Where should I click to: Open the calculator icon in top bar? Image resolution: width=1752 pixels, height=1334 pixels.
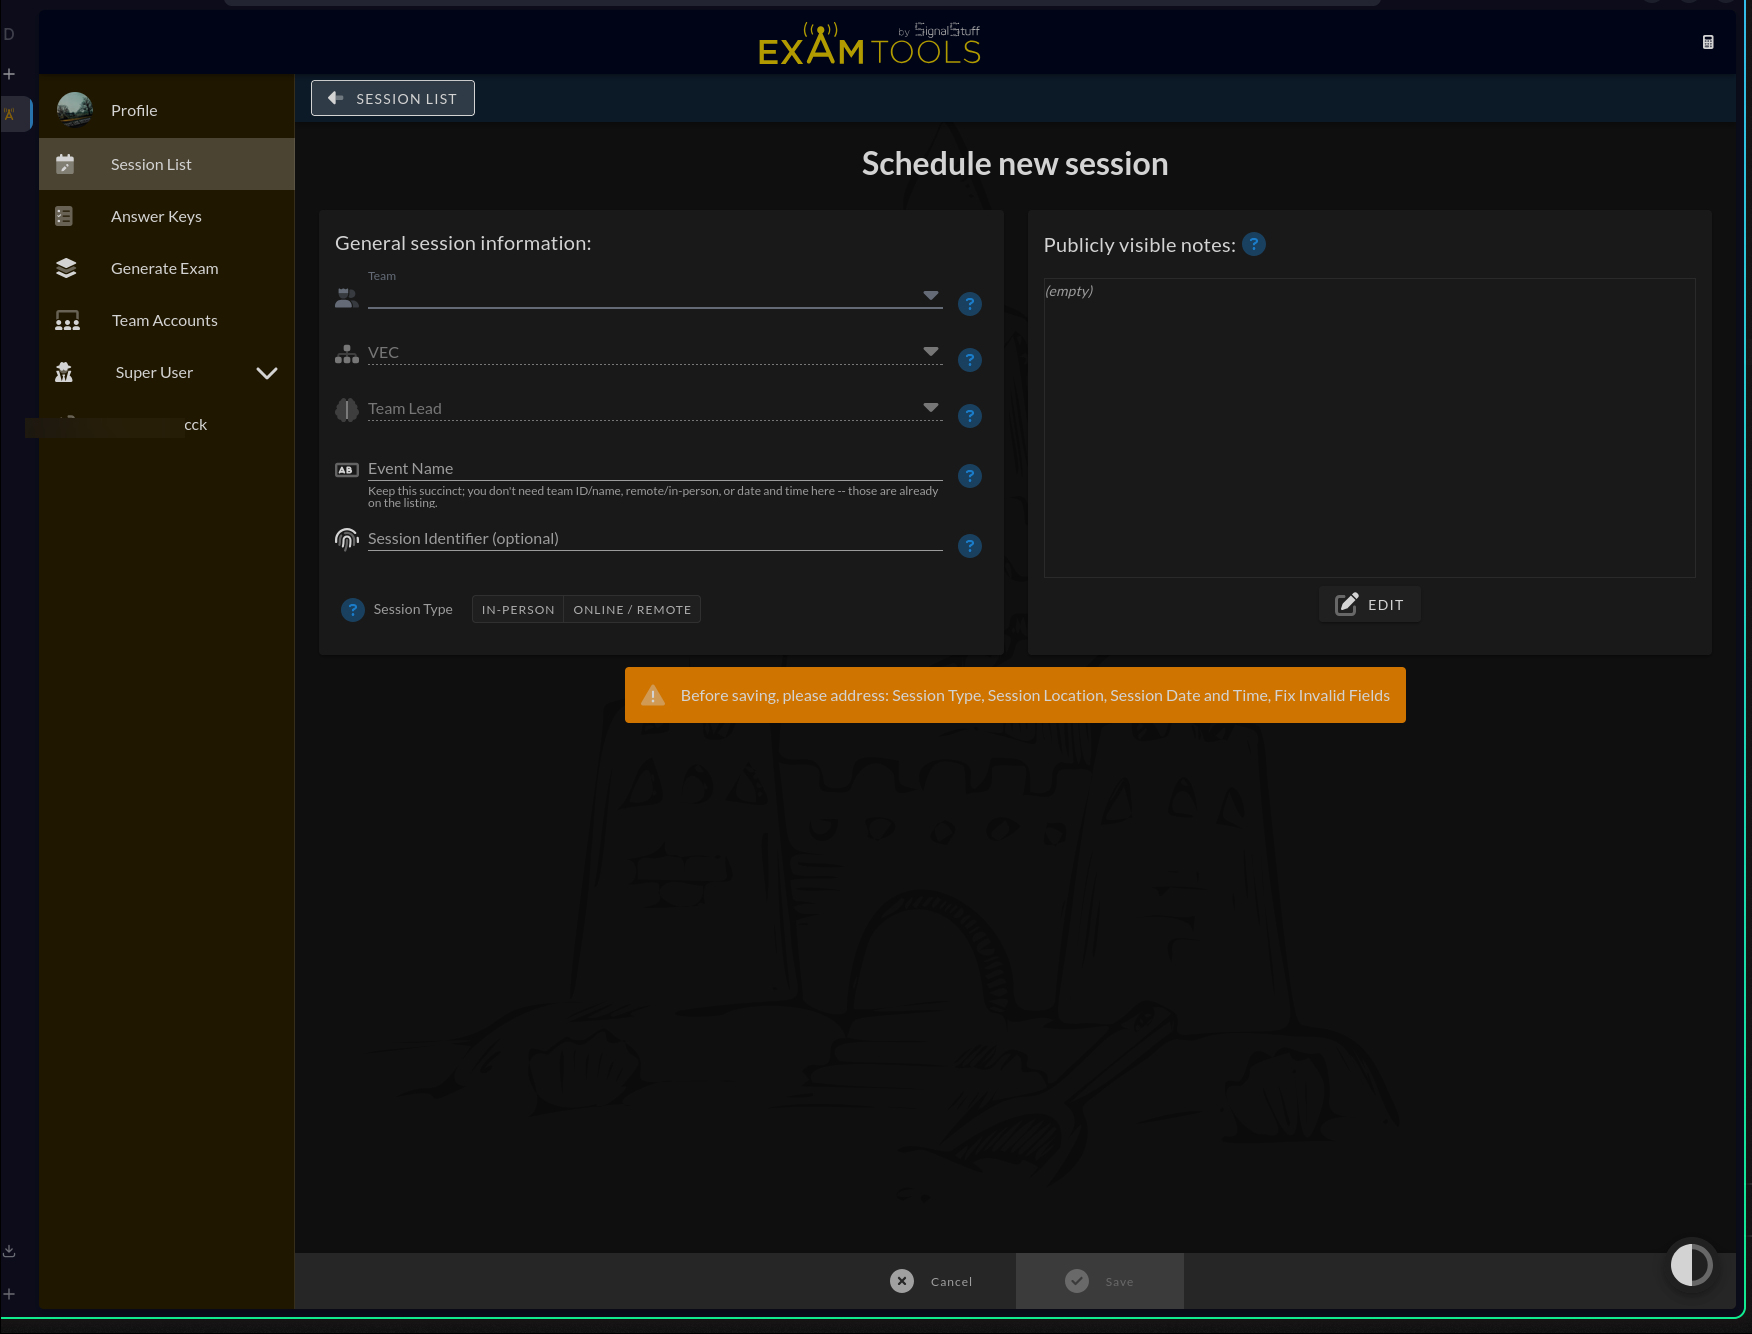click(x=1708, y=42)
